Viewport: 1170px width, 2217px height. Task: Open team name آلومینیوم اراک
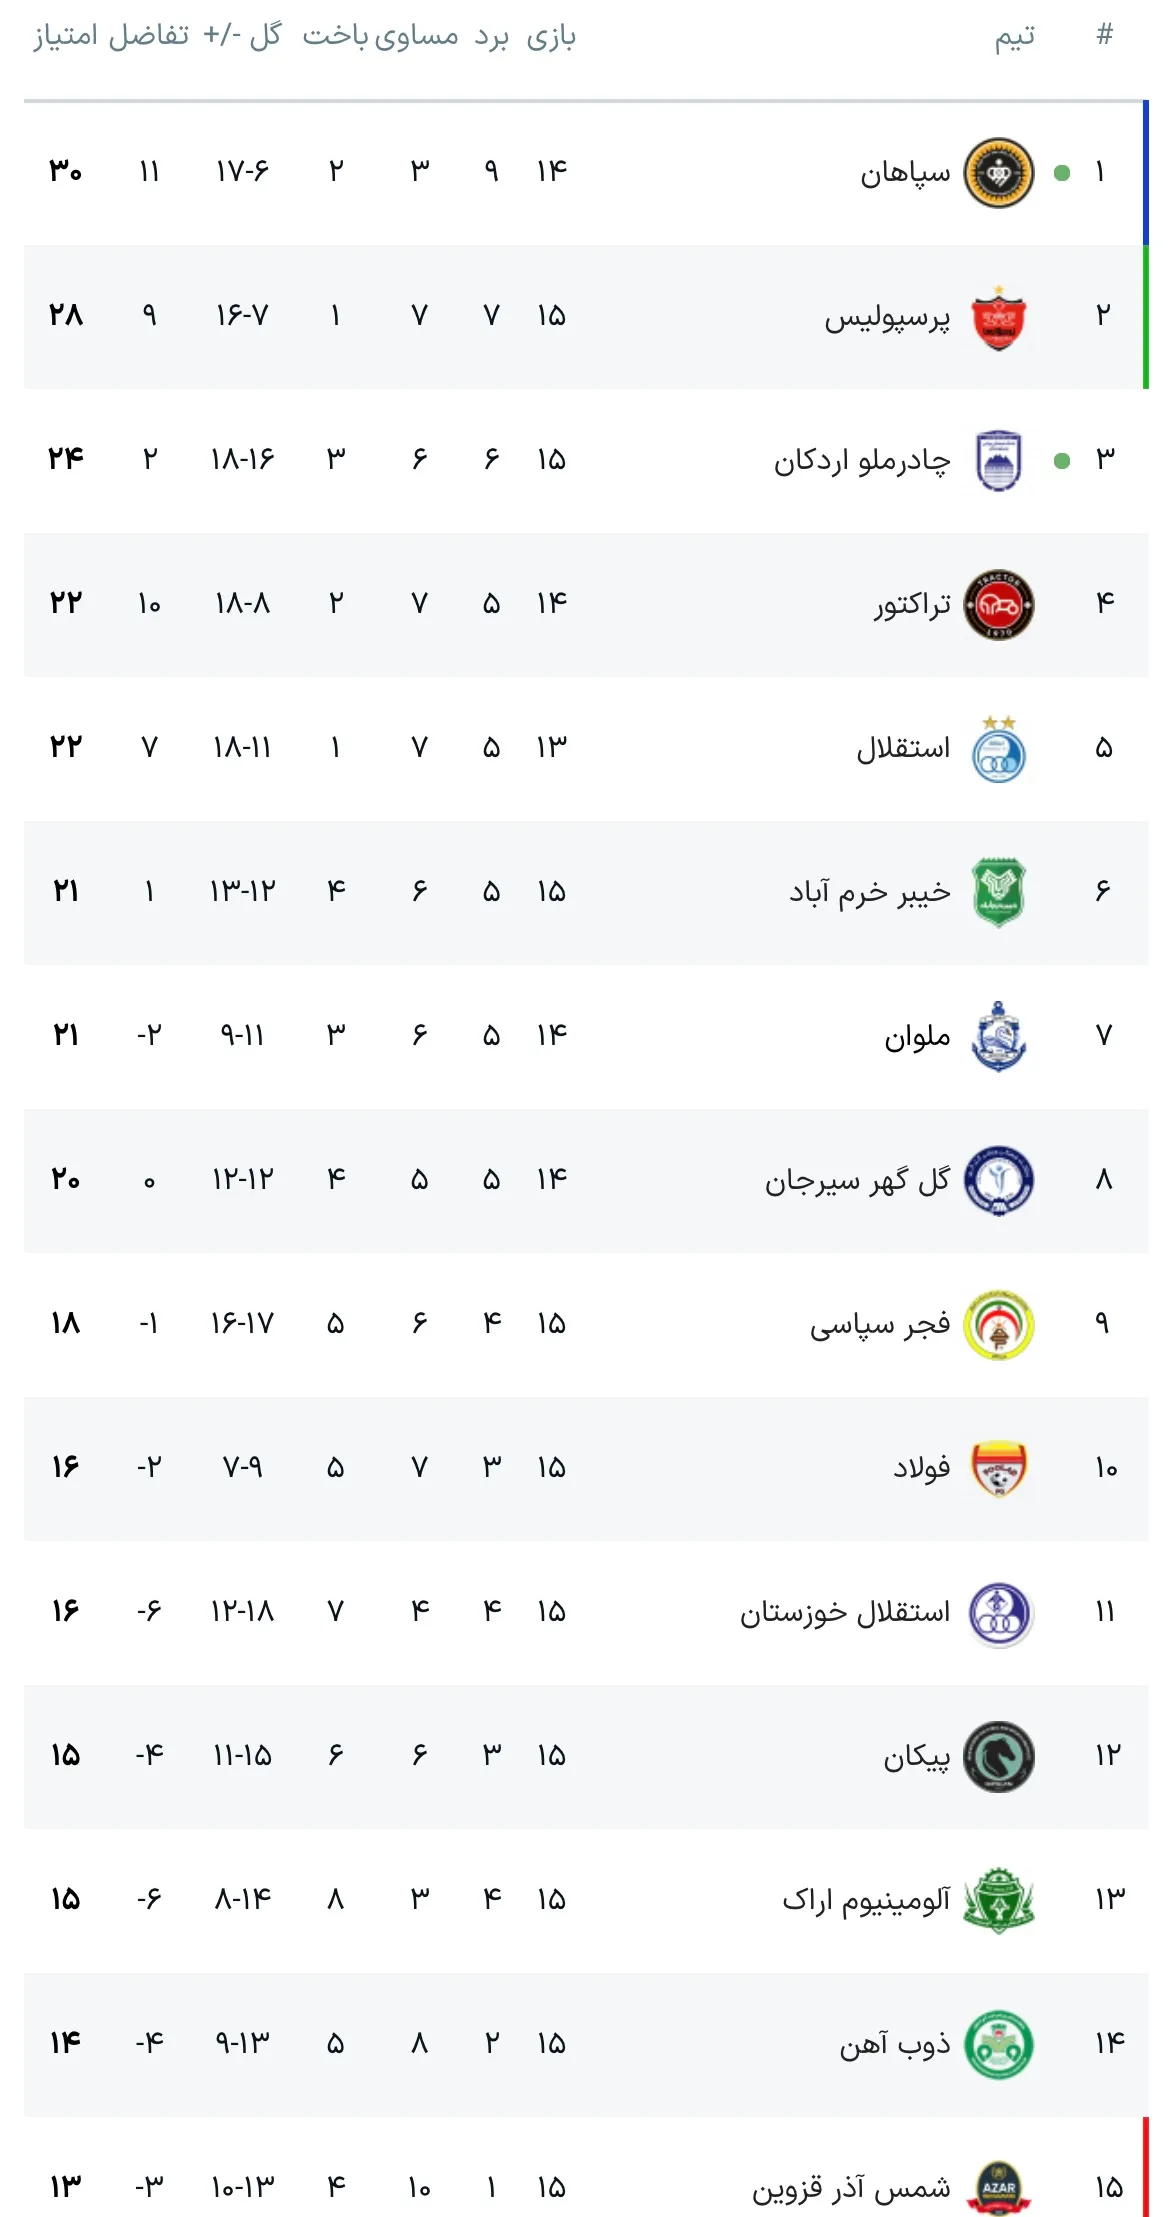865,1900
